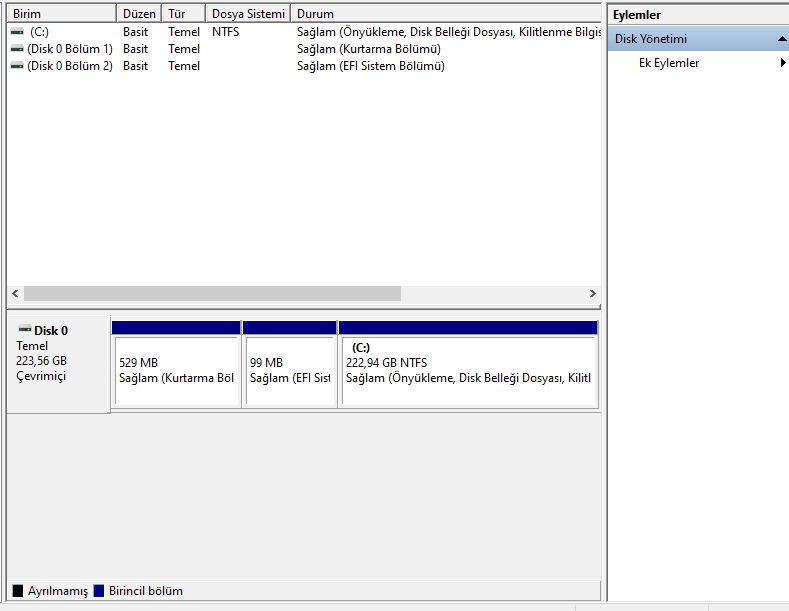Click the Basit cell in the (C:) row
Viewport: 789px width, 611px height.
point(135,32)
